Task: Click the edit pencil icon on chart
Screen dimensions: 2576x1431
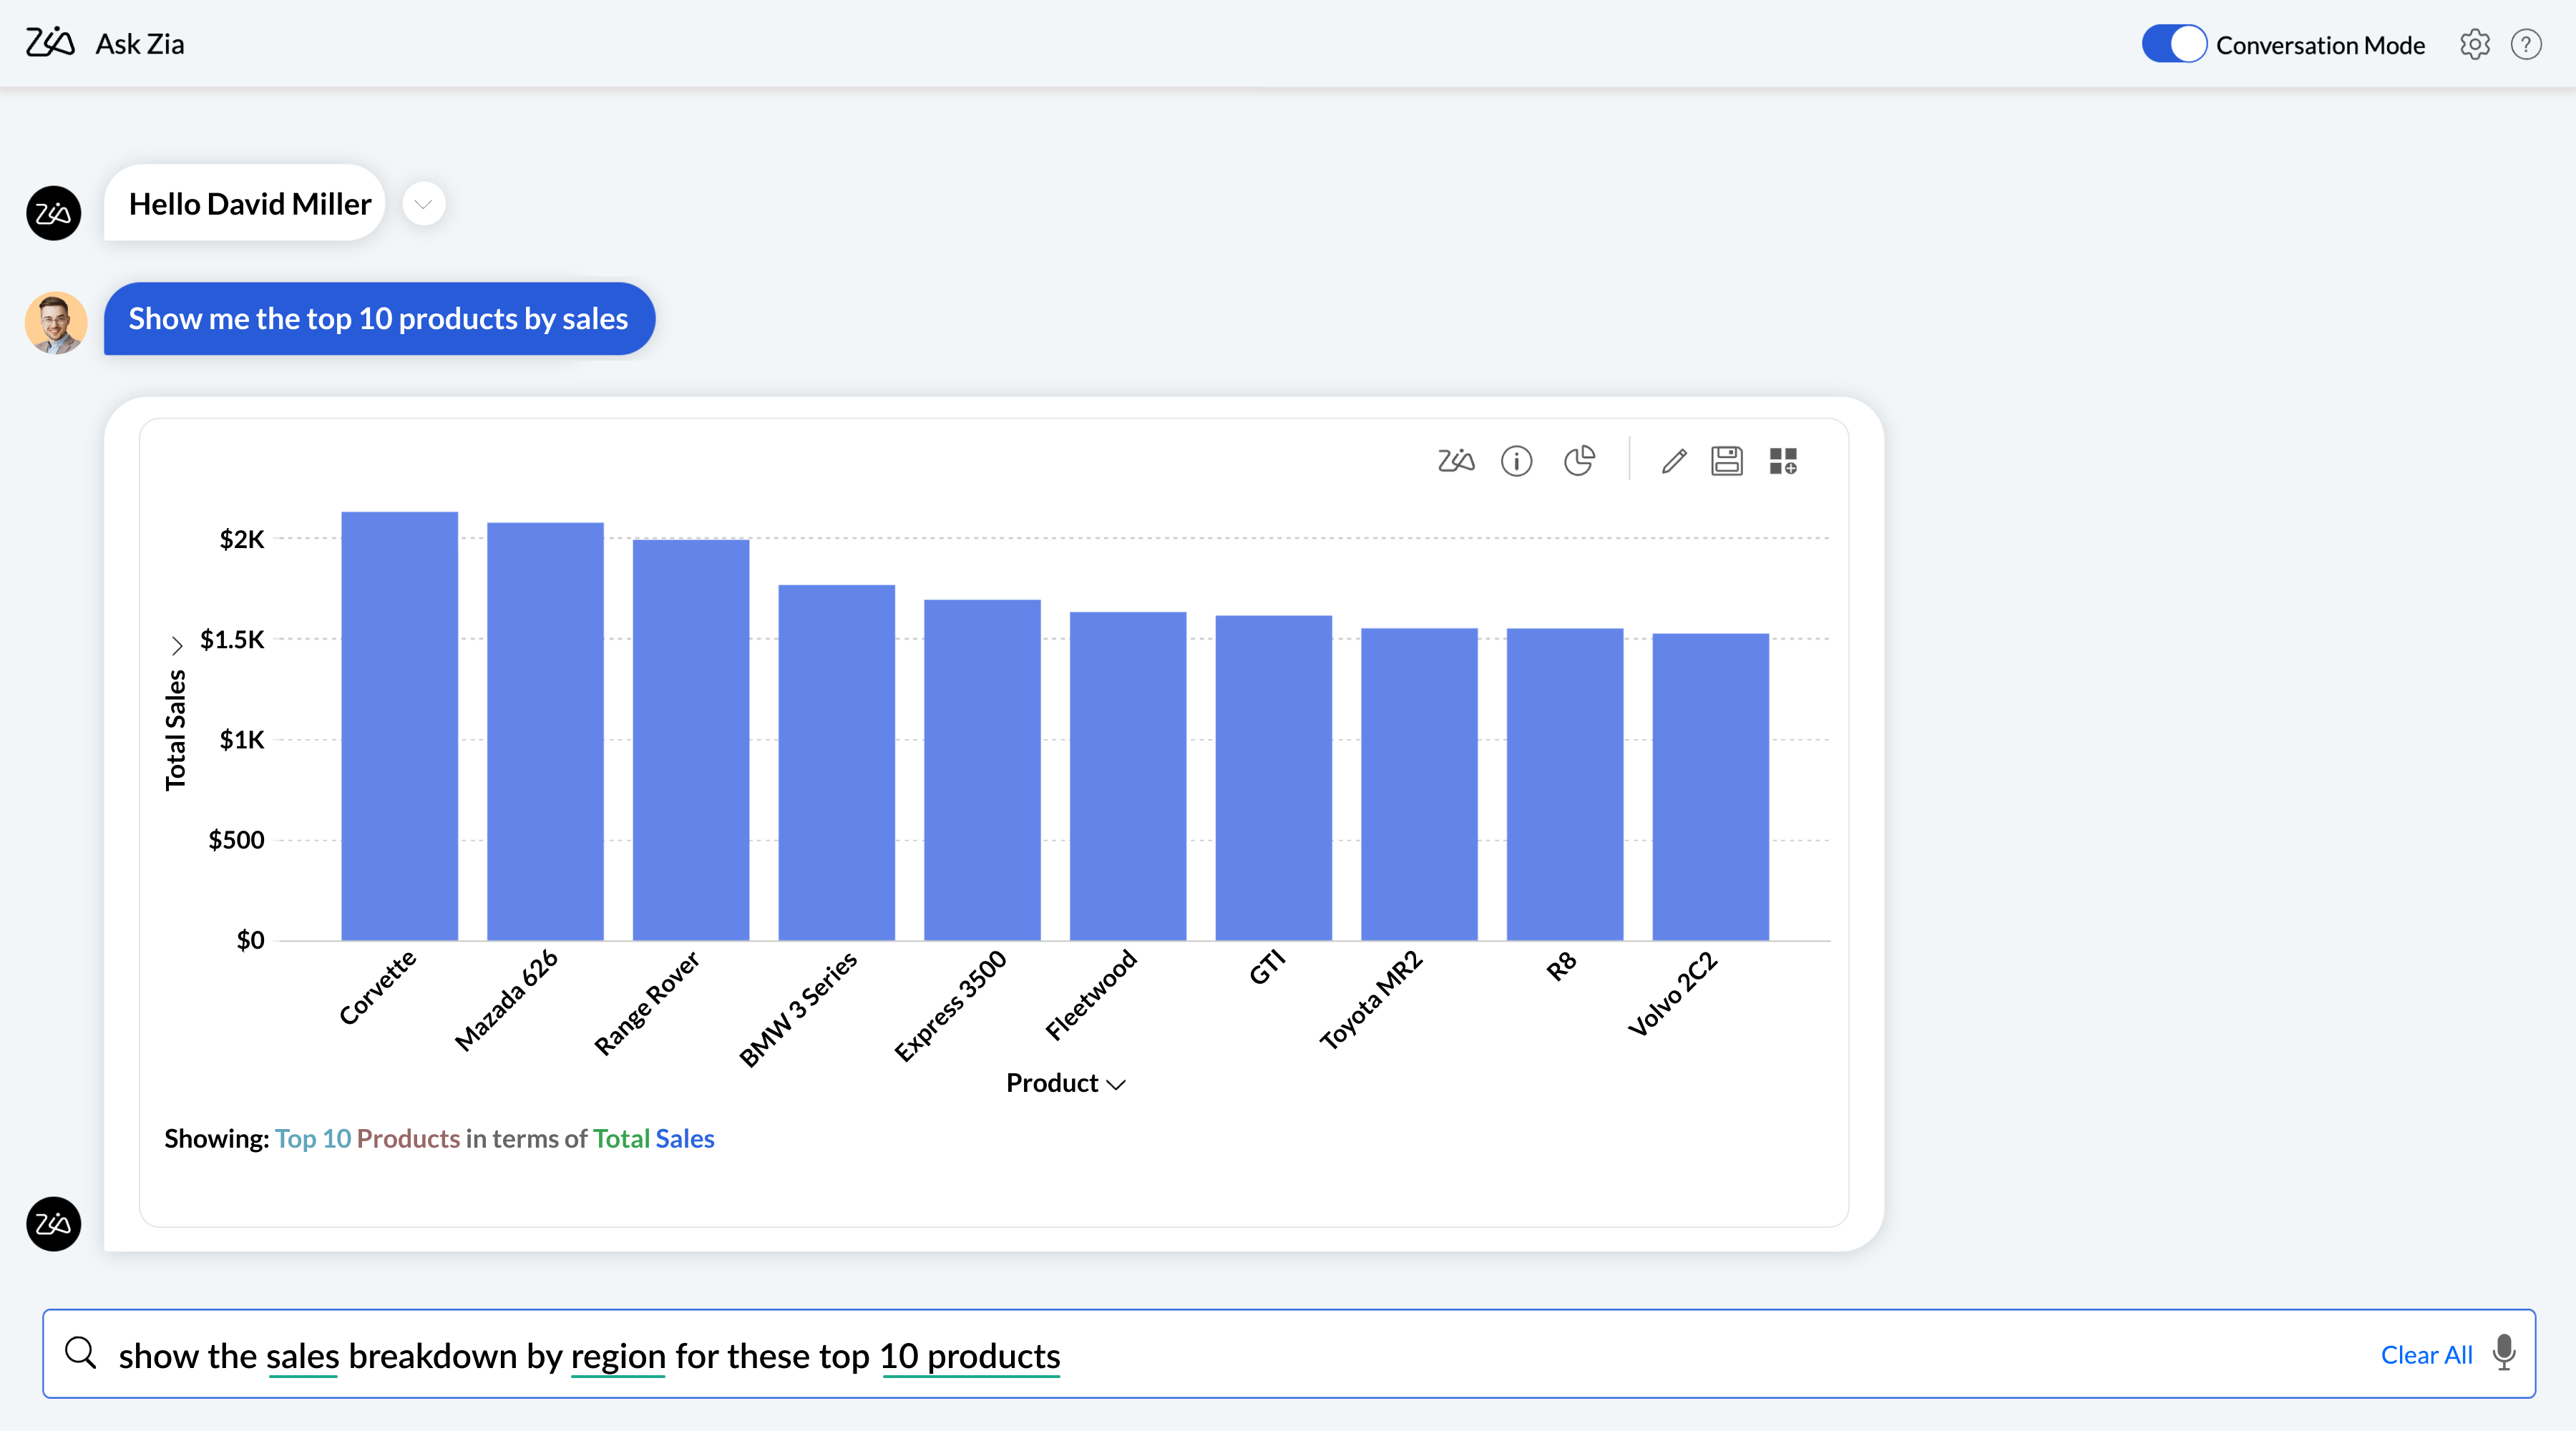Action: click(x=1672, y=461)
